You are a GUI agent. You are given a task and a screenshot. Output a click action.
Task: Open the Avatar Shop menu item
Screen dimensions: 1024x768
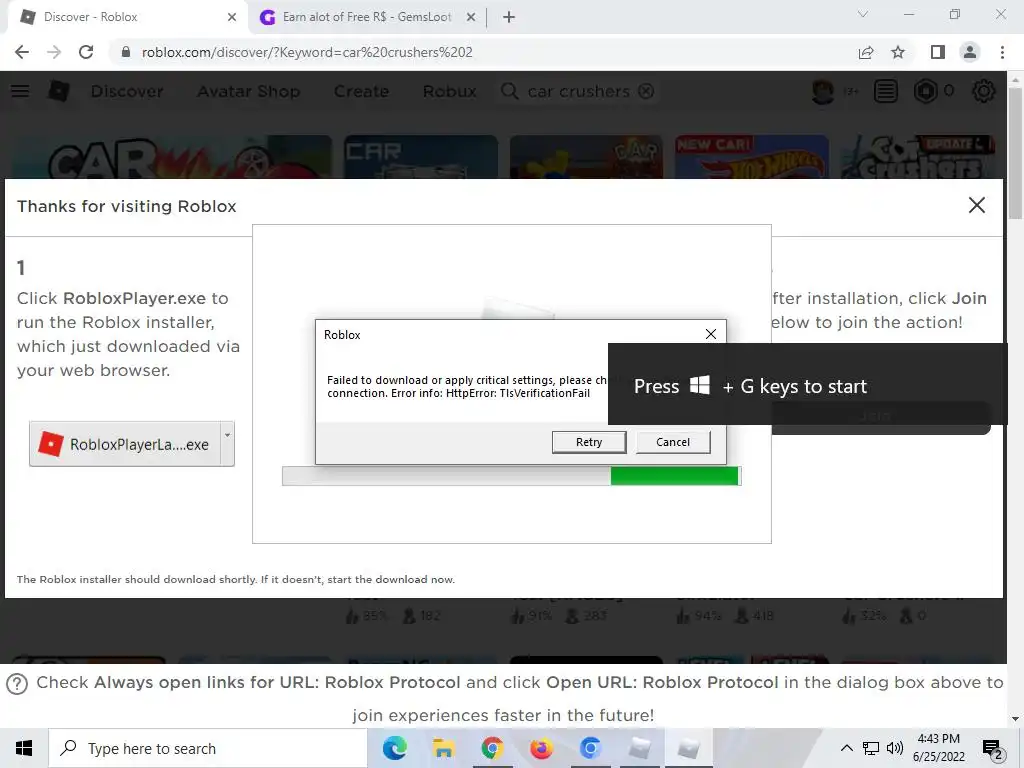tap(248, 91)
